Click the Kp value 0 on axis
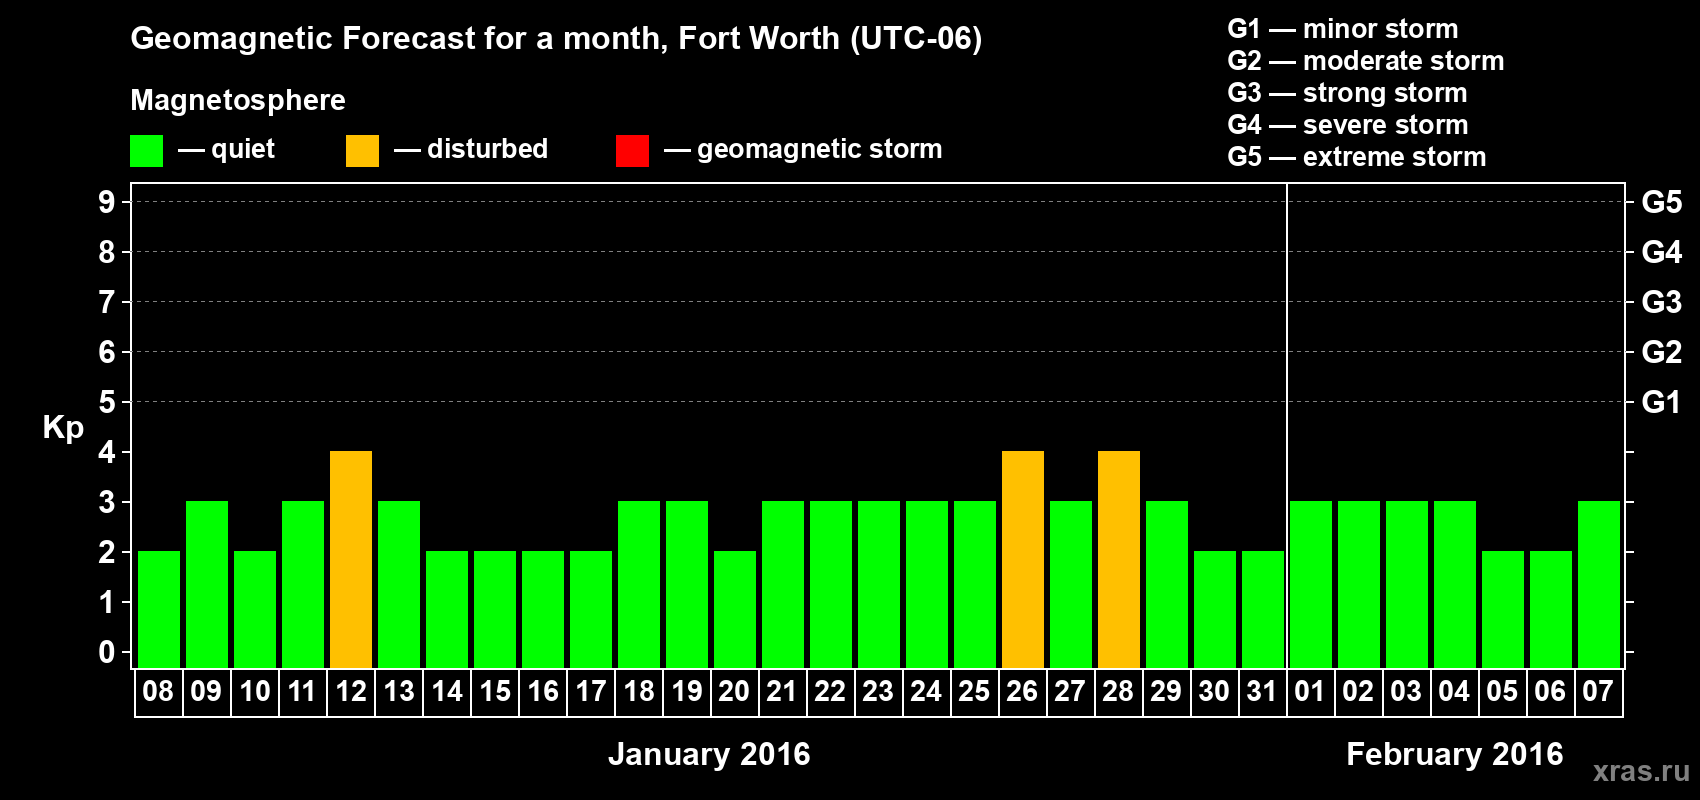Image resolution: width=1700 pixels, height=800 pixels. (107, 652)
